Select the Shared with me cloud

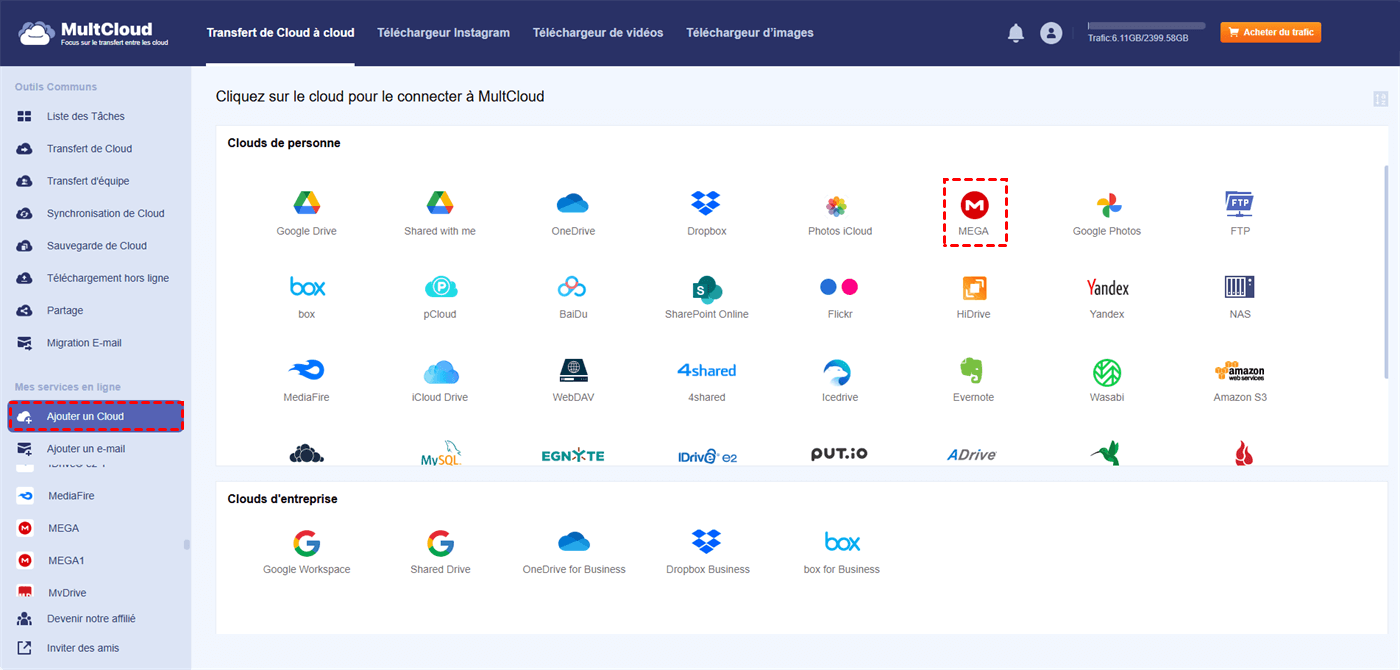(440, 213)
